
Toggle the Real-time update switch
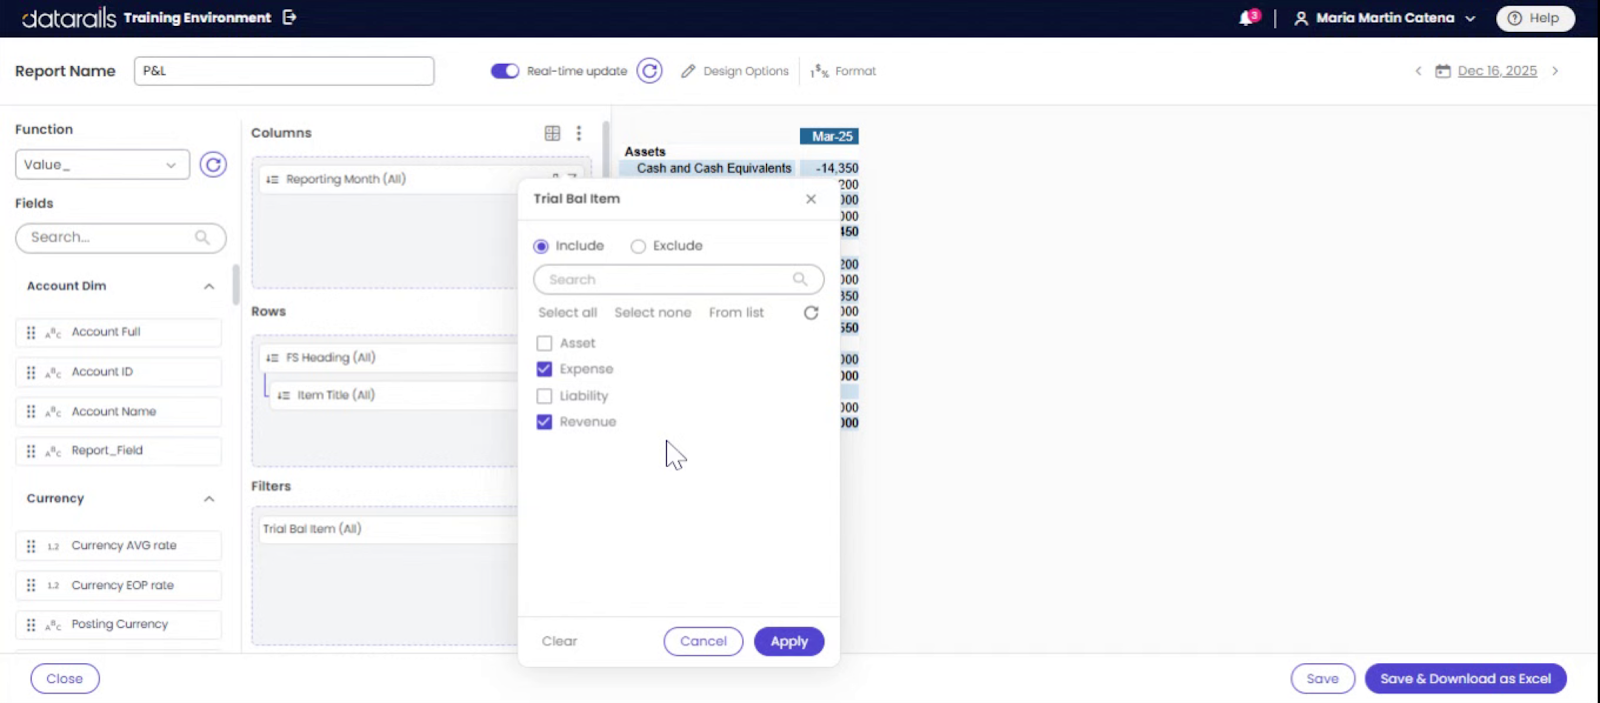(x=505, y=71)
